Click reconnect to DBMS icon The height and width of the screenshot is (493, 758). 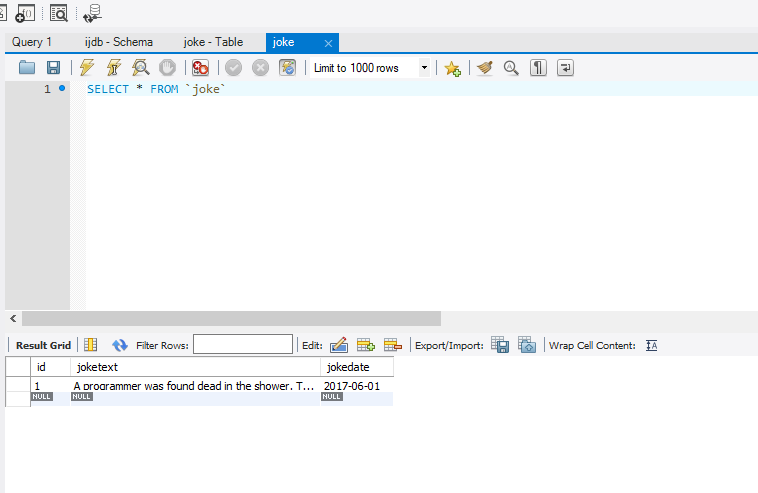92,13
